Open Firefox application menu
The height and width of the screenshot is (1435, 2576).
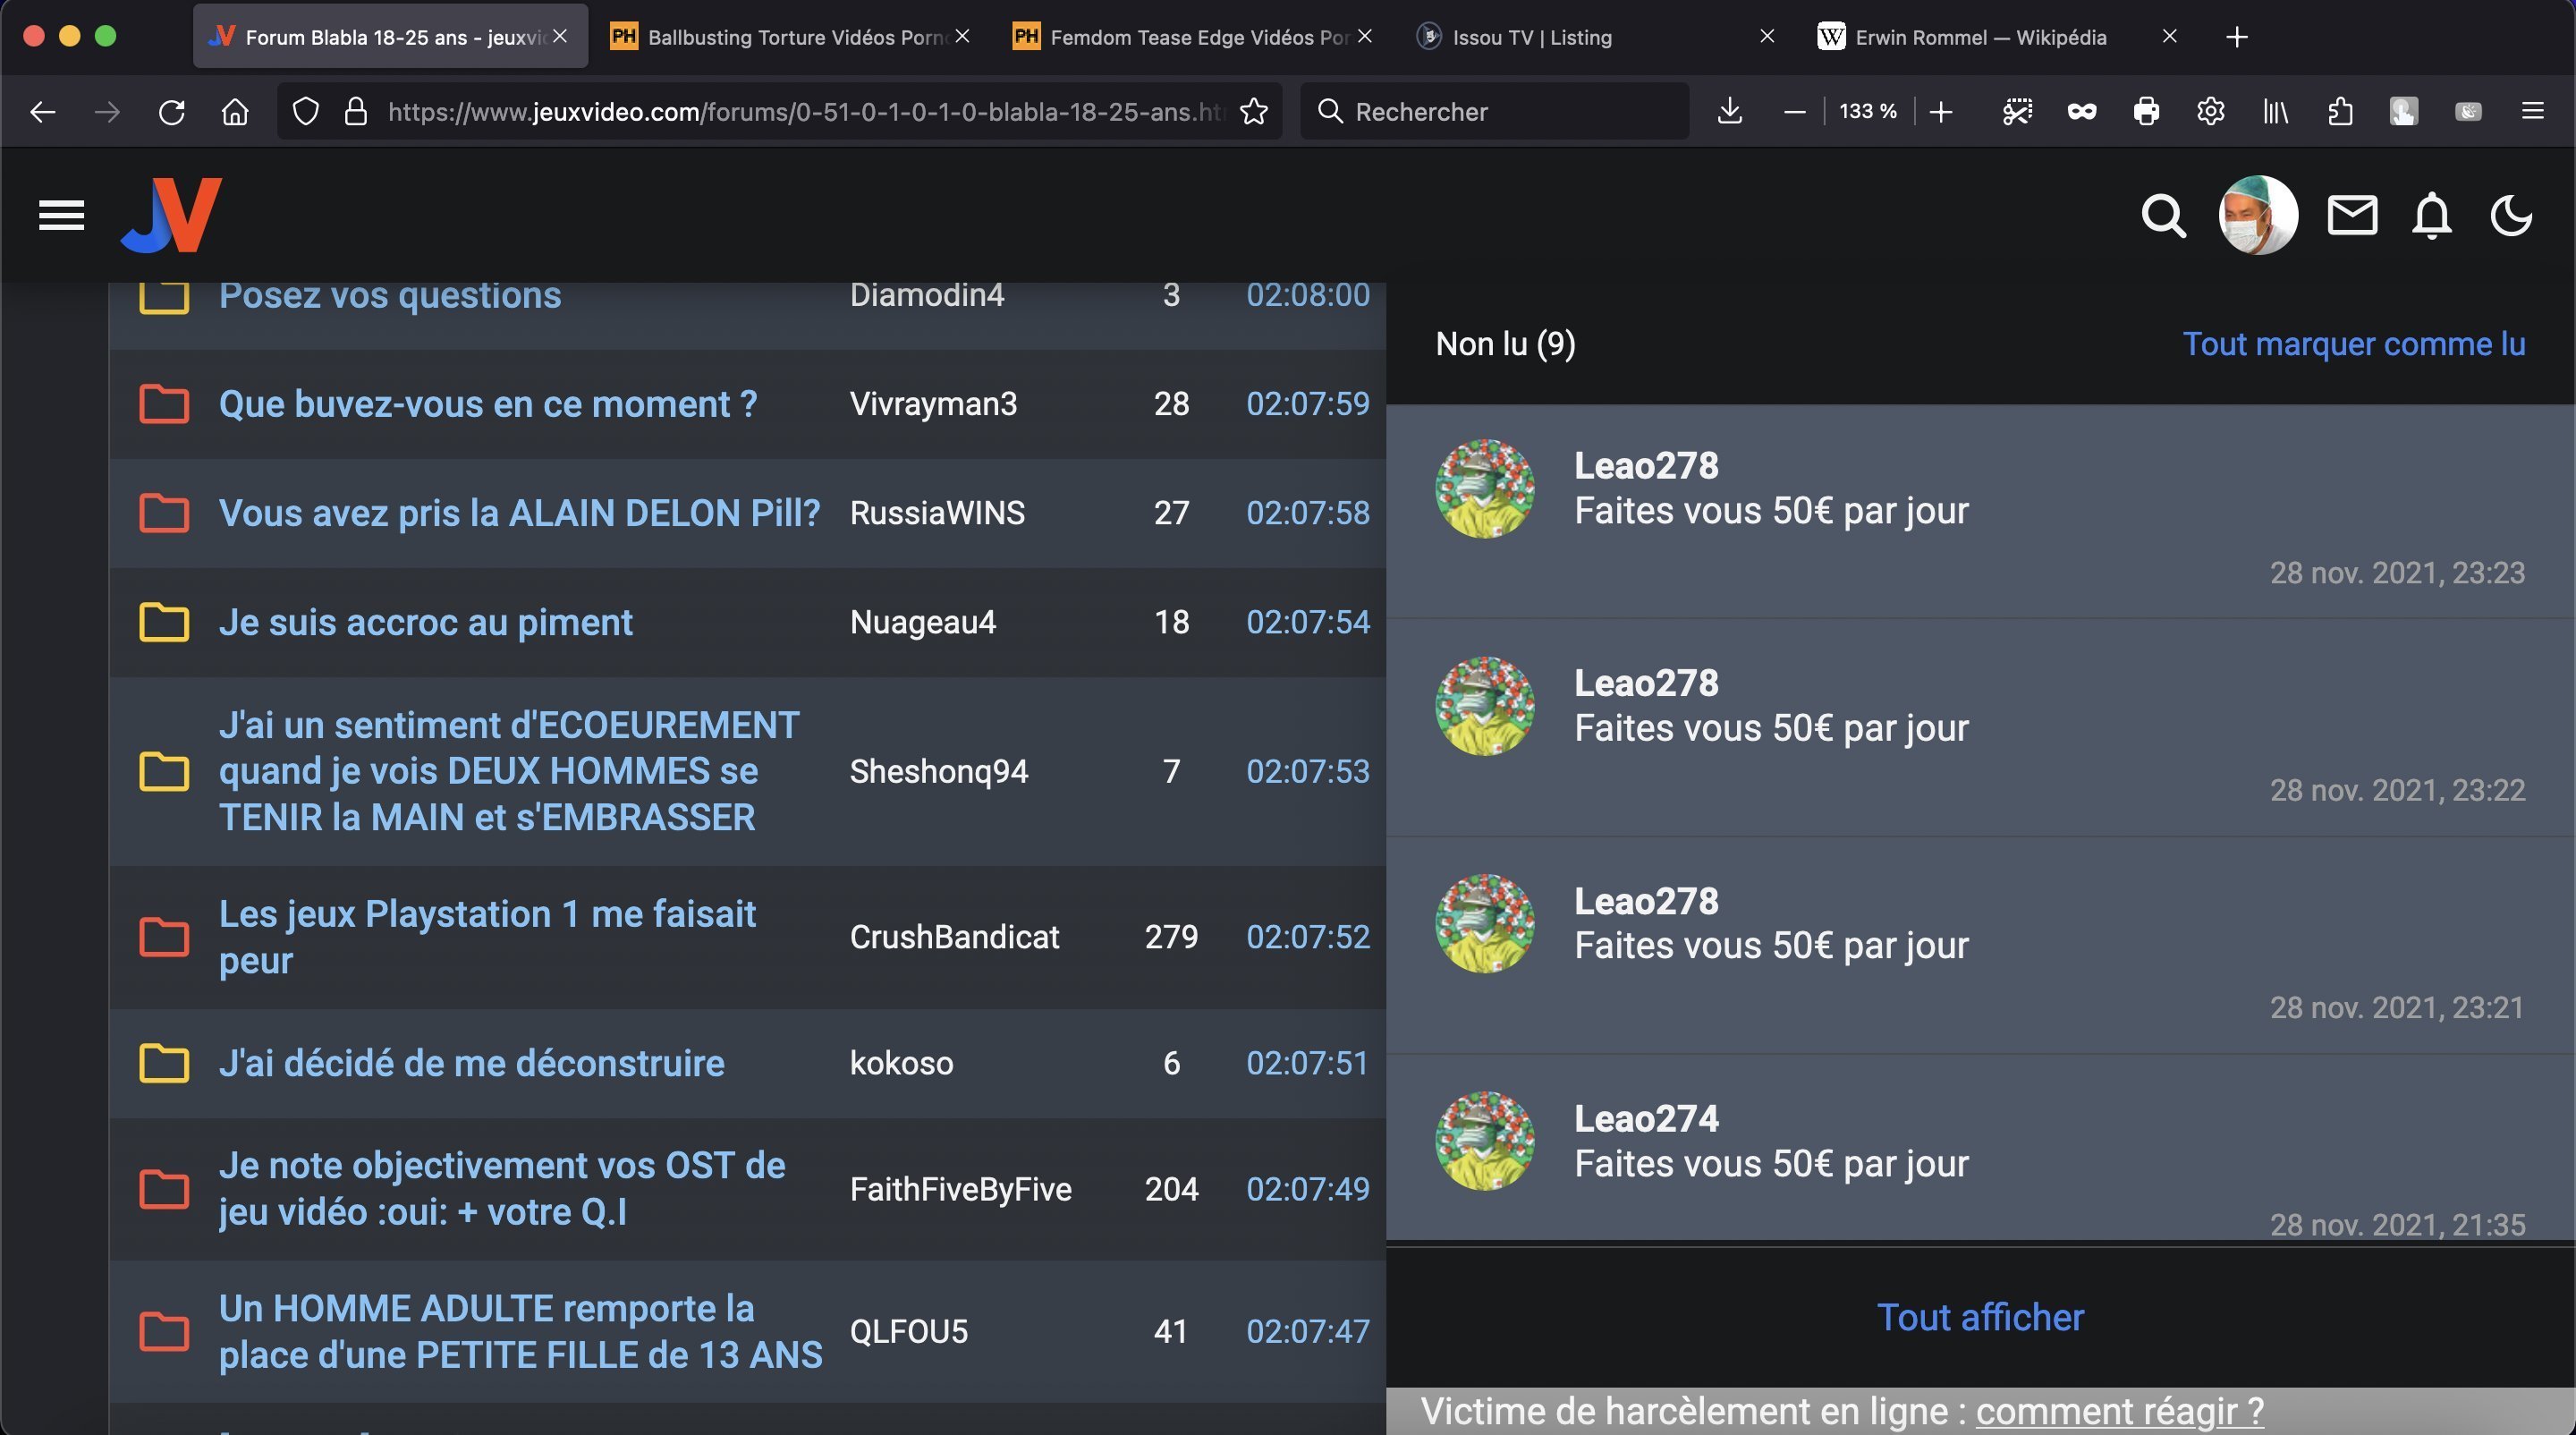pos(2532,111)
